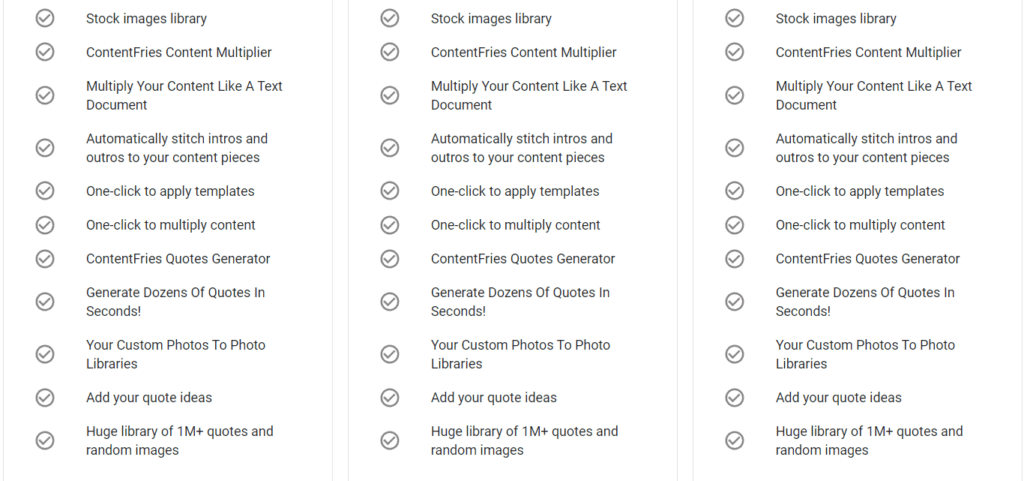
Task: Click the checkmark next to 'One-click to multiply content' in right column
Action: click(735, 225)
